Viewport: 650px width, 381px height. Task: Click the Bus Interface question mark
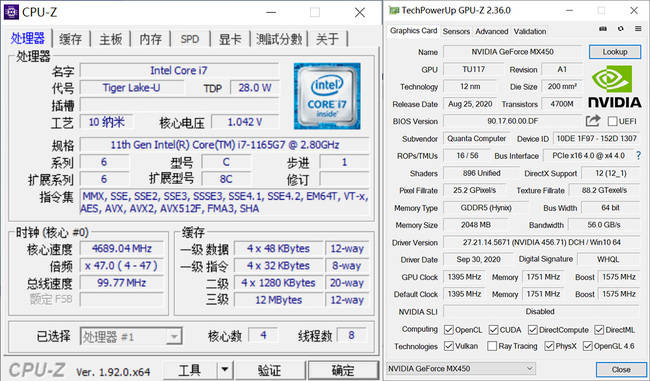638,155
